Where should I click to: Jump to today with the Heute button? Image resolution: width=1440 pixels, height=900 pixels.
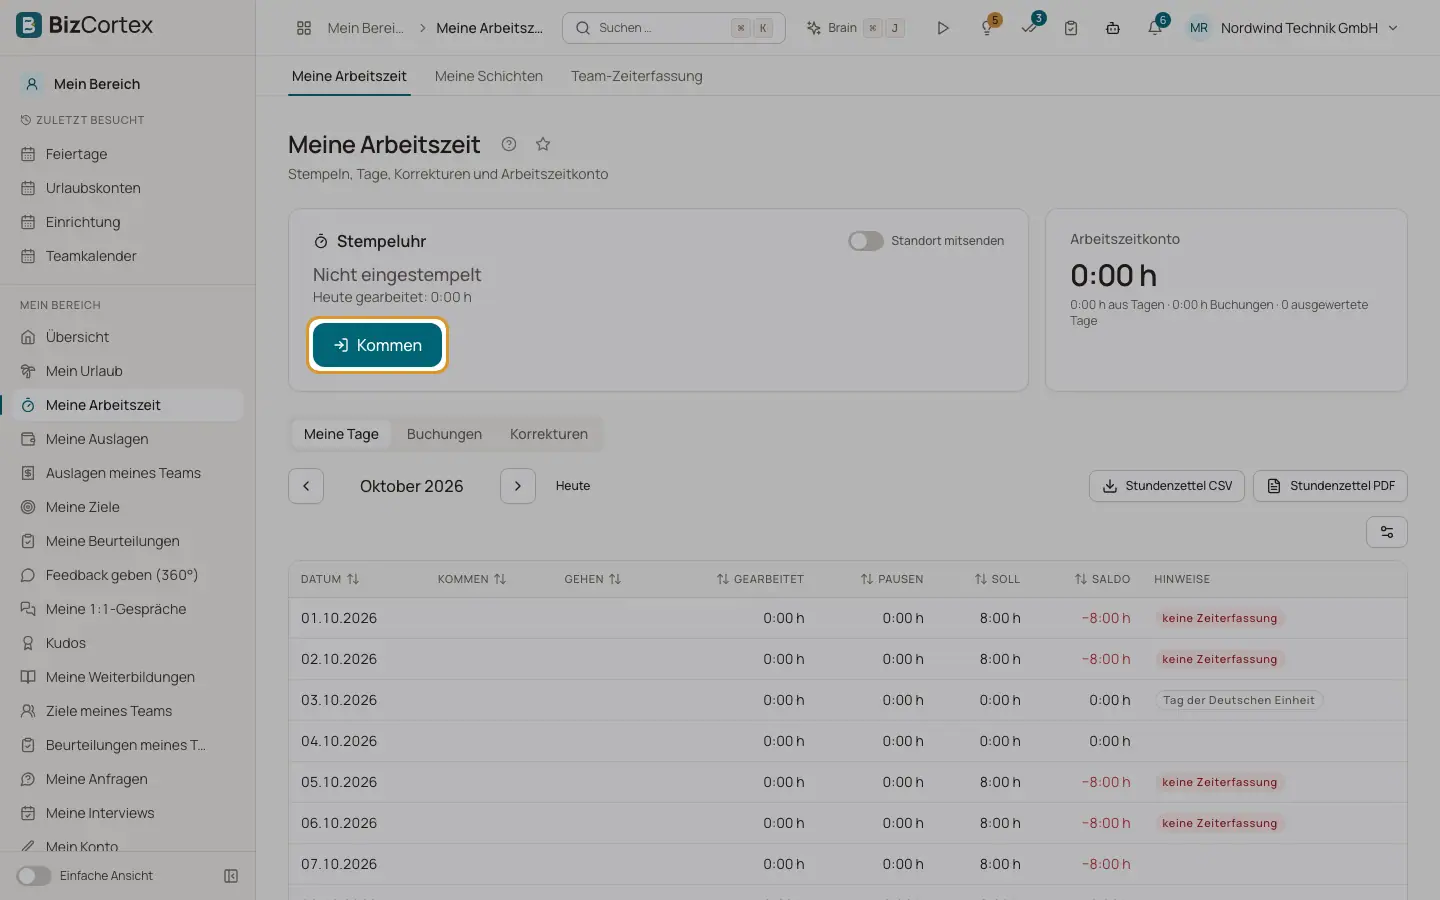point(573,486)
